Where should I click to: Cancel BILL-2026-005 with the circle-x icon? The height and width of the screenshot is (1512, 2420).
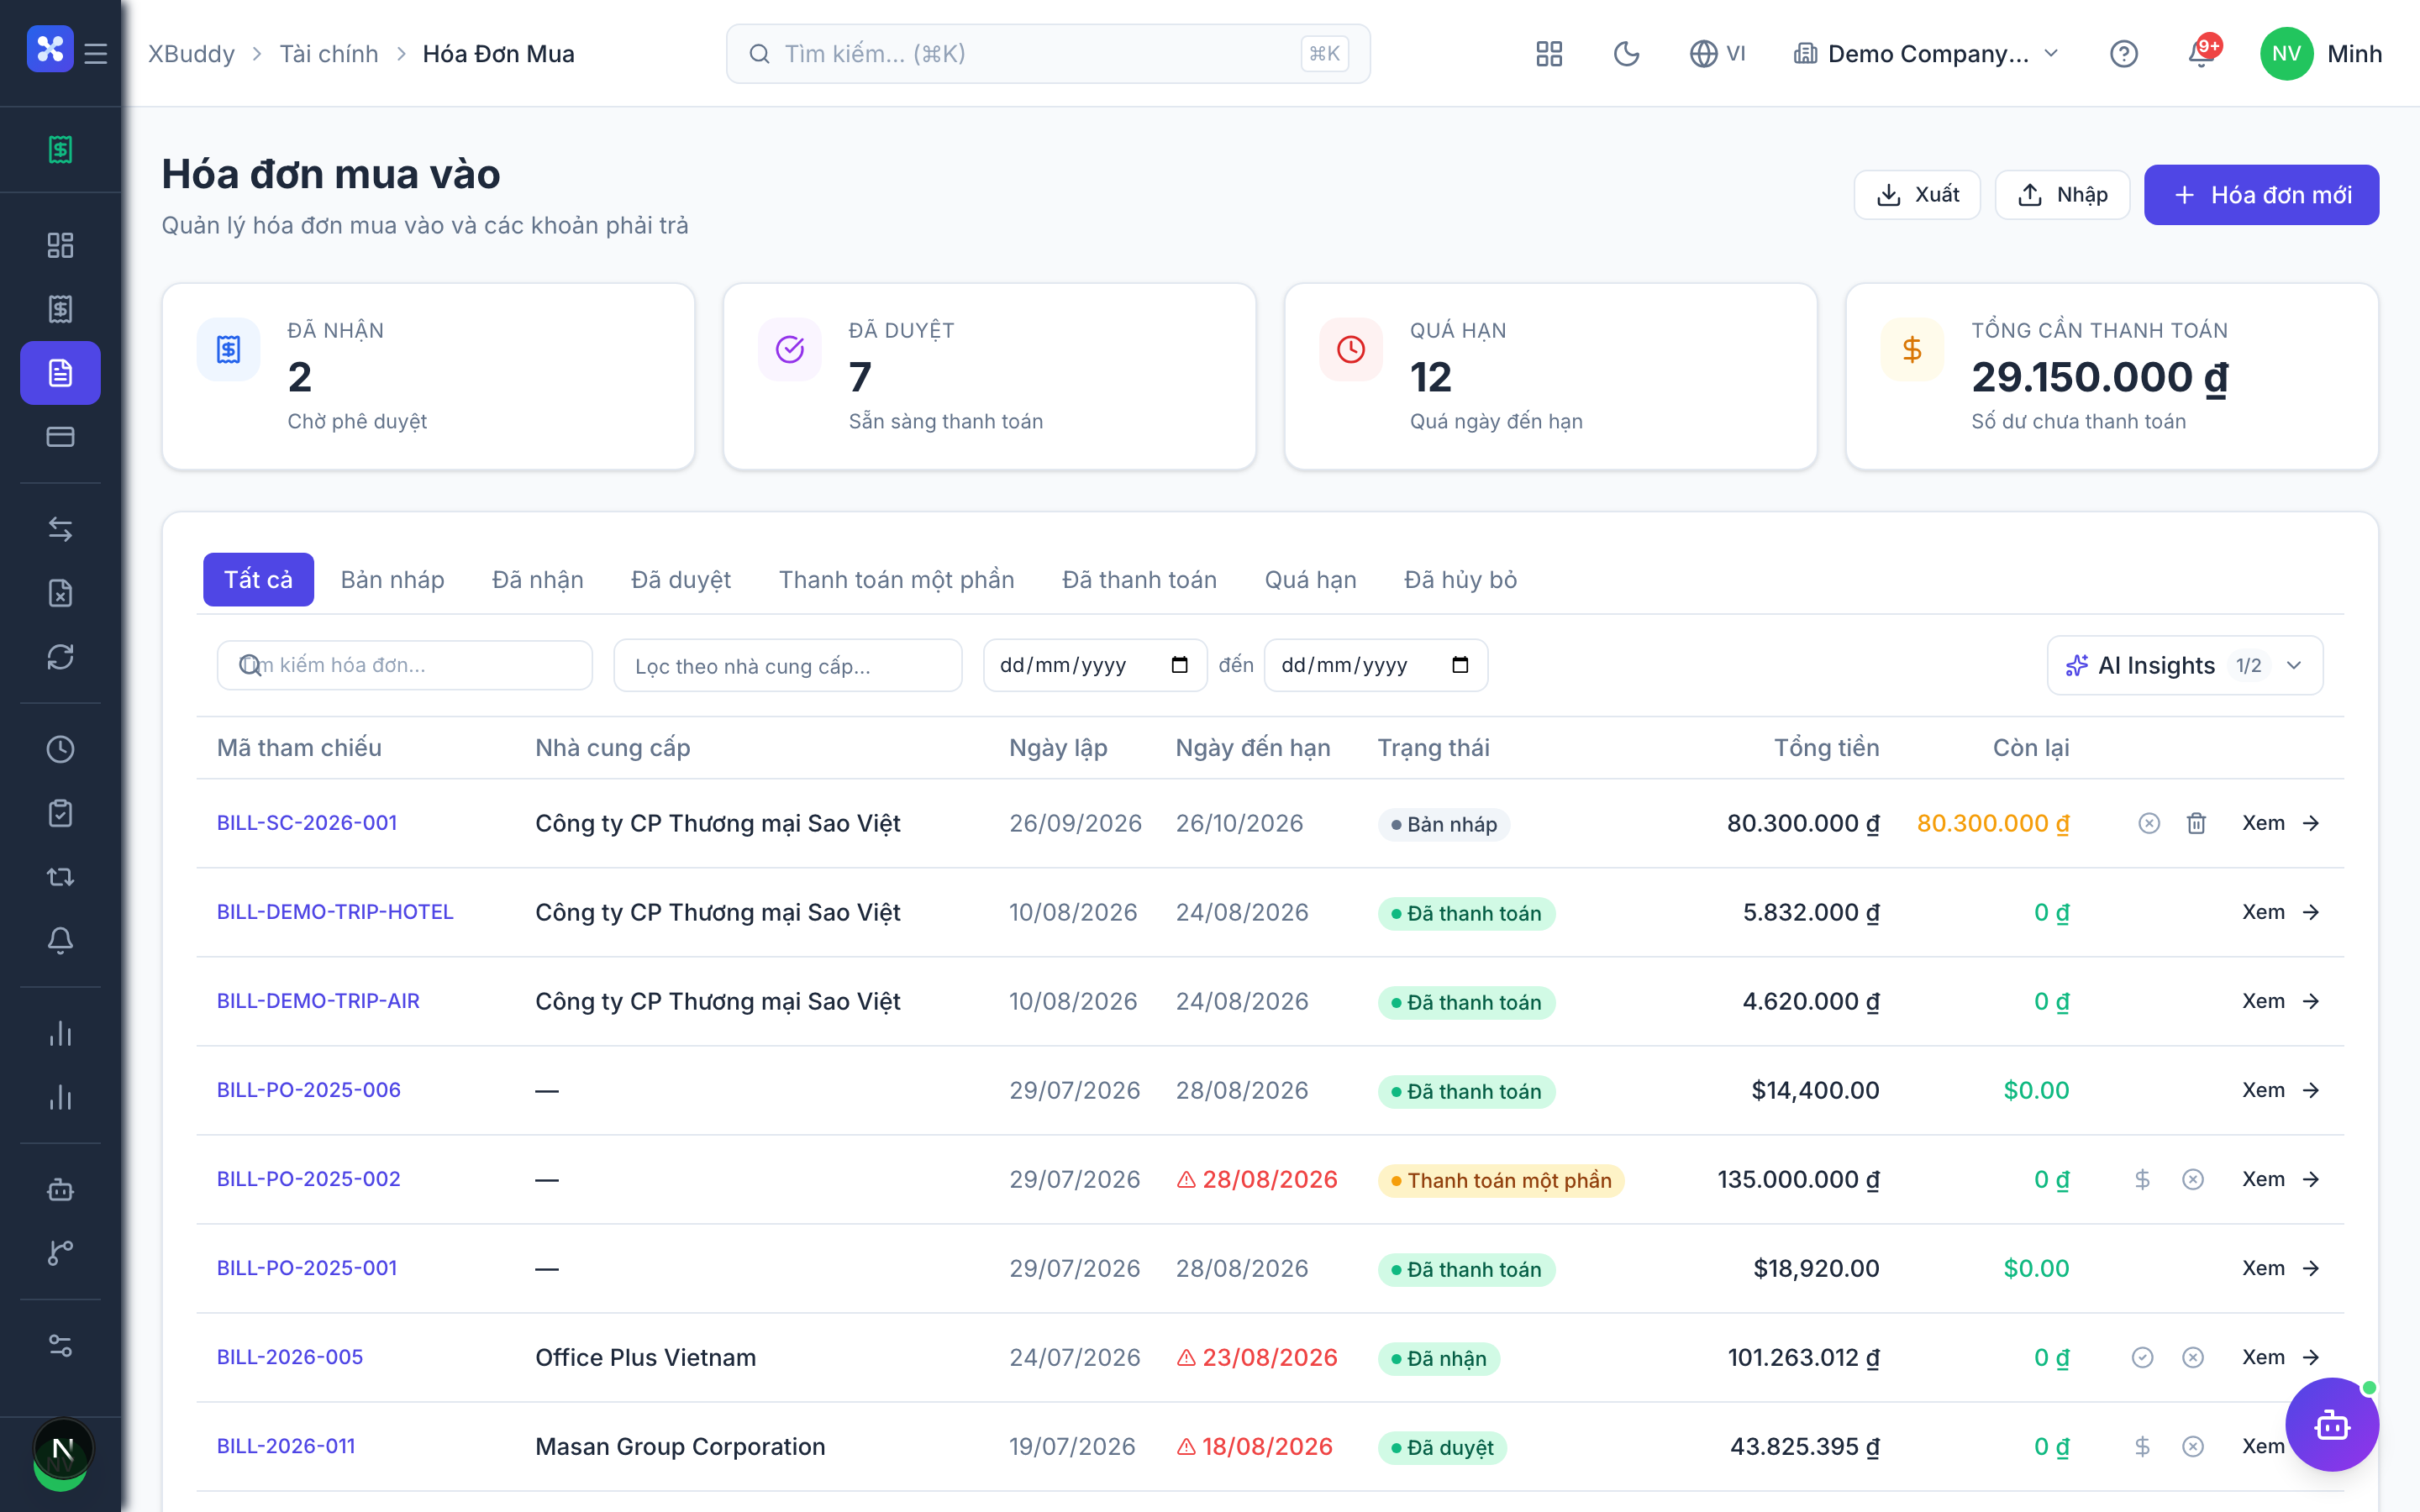pyautogui.click(x=2193, y=1357)
